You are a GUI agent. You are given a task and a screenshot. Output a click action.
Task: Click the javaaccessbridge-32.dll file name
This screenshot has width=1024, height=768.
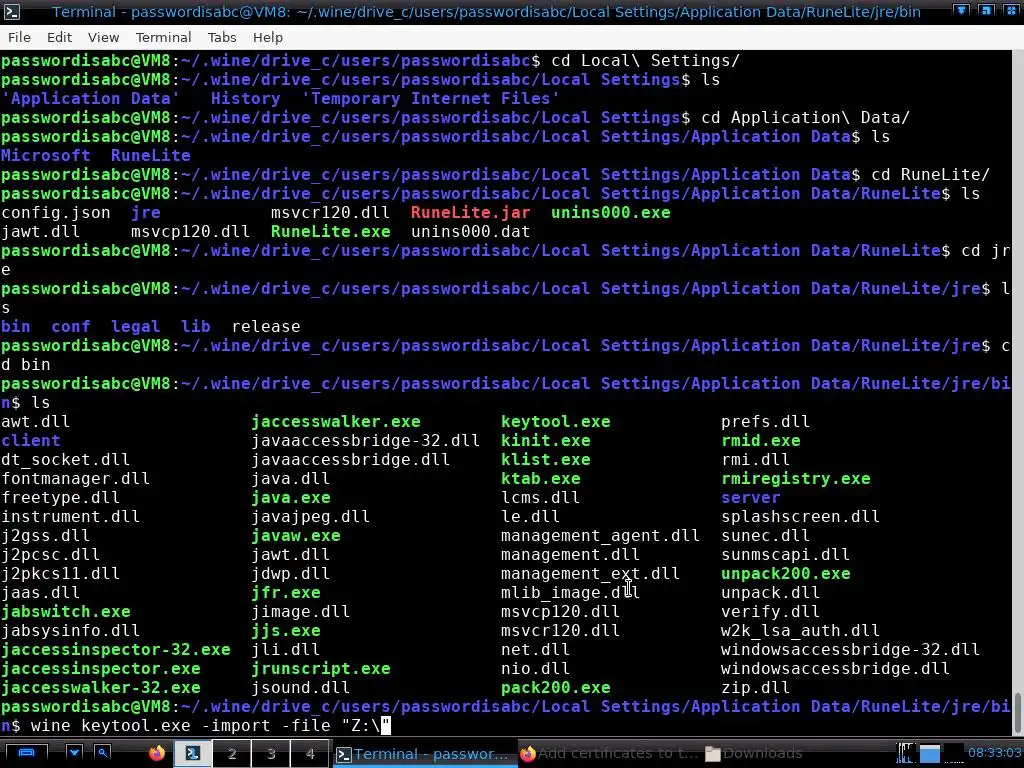coord(366,441)
